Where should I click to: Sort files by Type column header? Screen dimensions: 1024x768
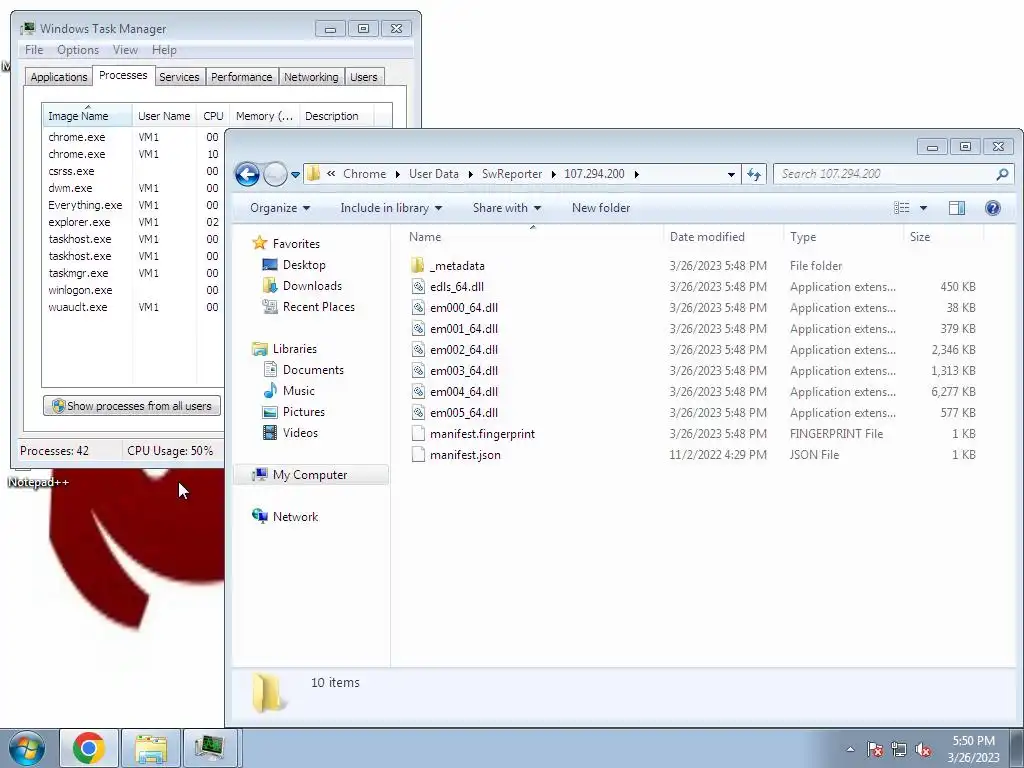(x=843, y=236)
